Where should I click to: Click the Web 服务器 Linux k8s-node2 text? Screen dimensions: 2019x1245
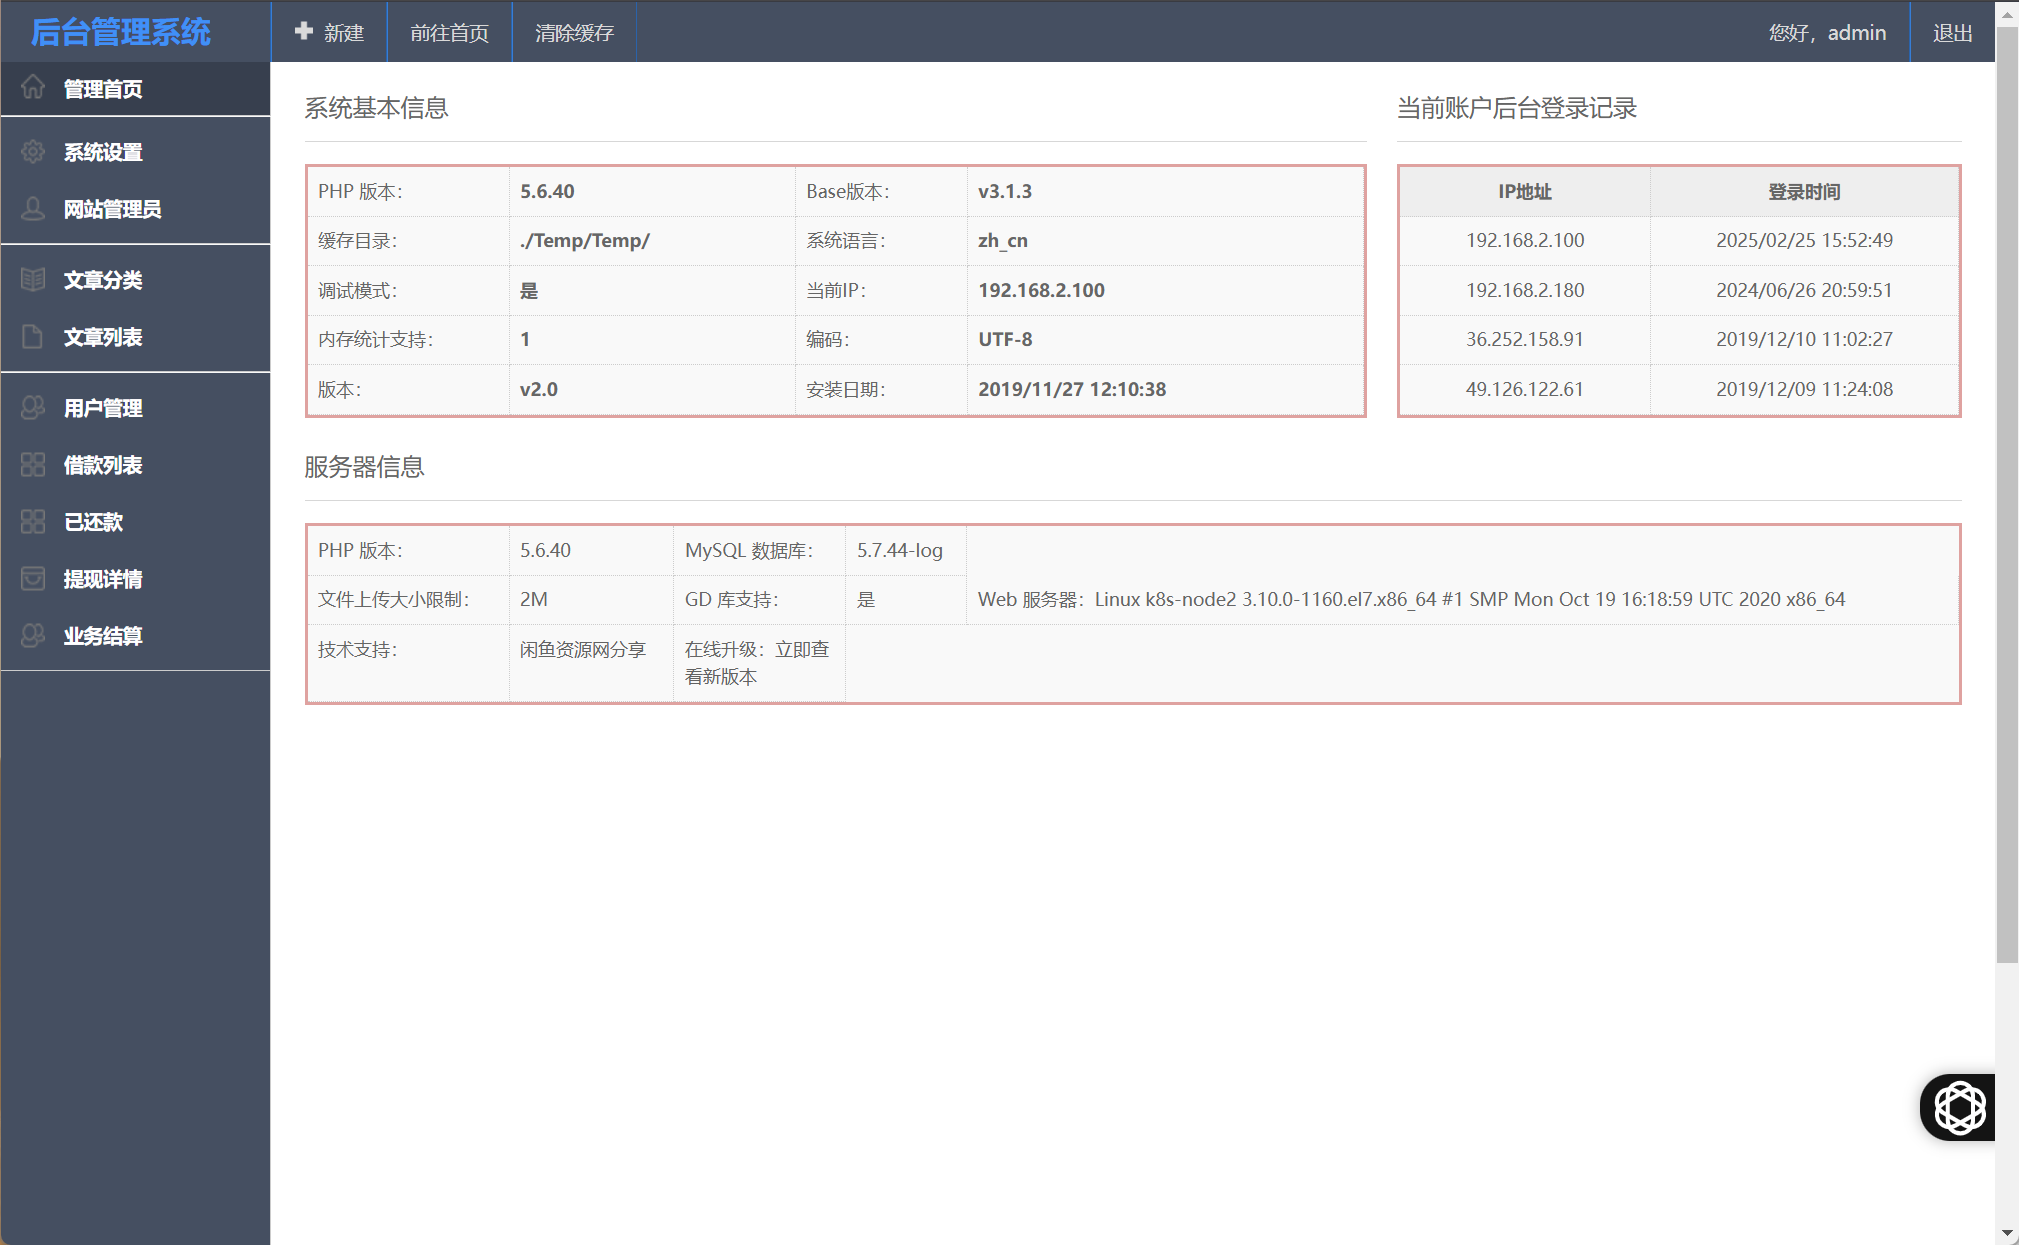1411,599
